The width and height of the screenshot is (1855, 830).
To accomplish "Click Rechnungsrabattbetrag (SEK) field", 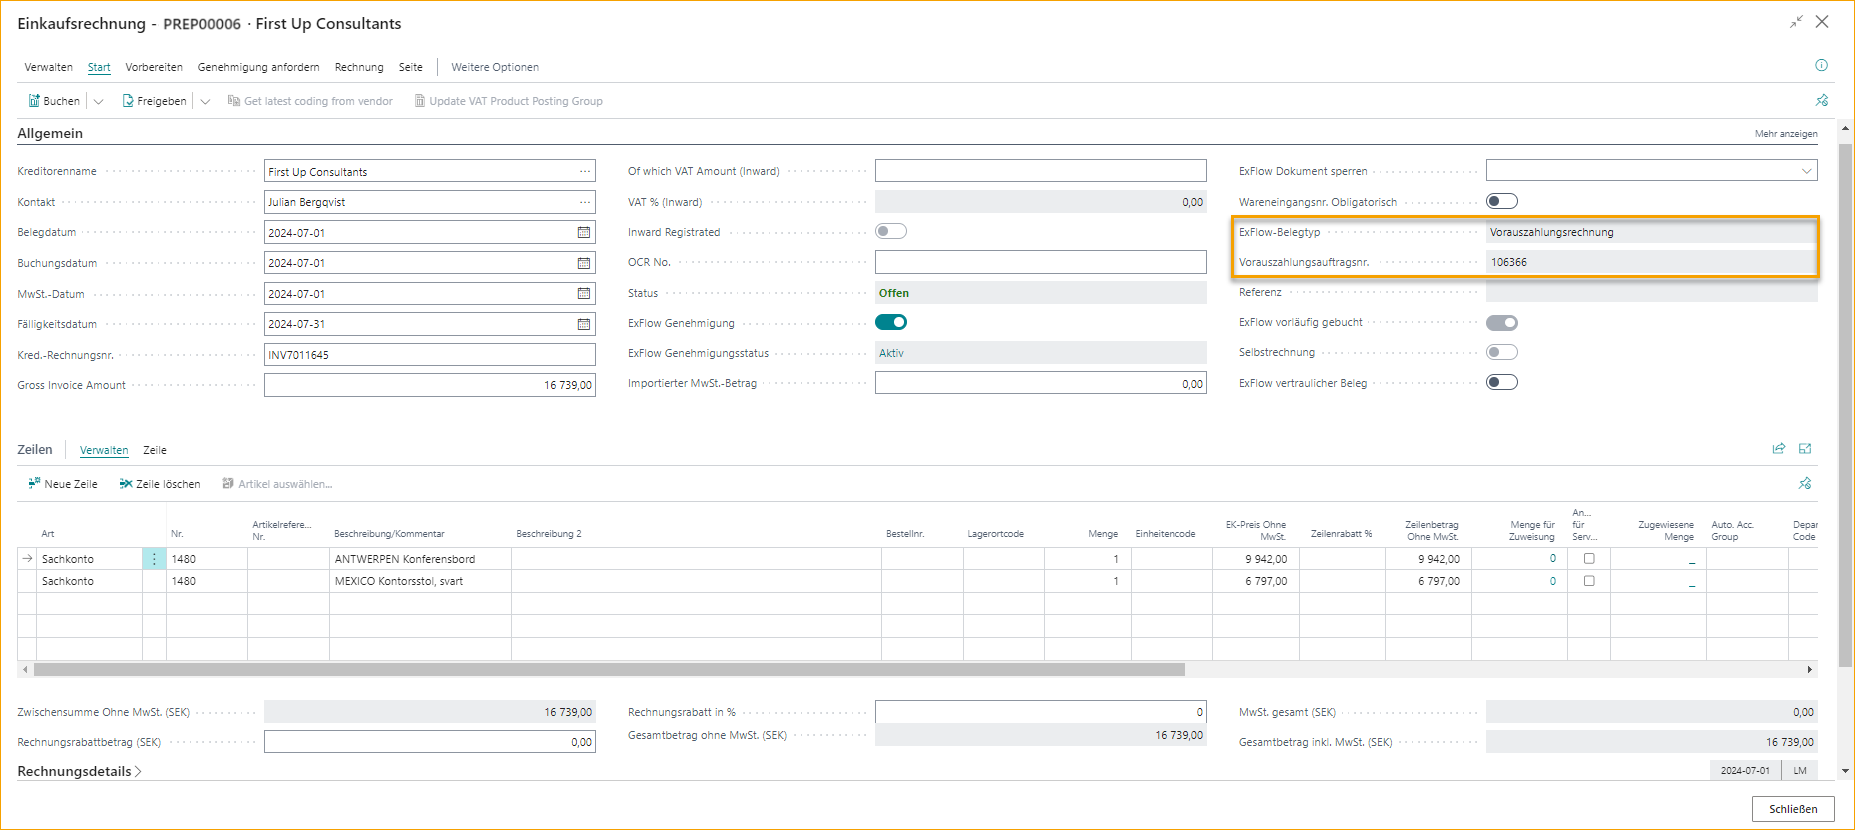I will (430, 742).
